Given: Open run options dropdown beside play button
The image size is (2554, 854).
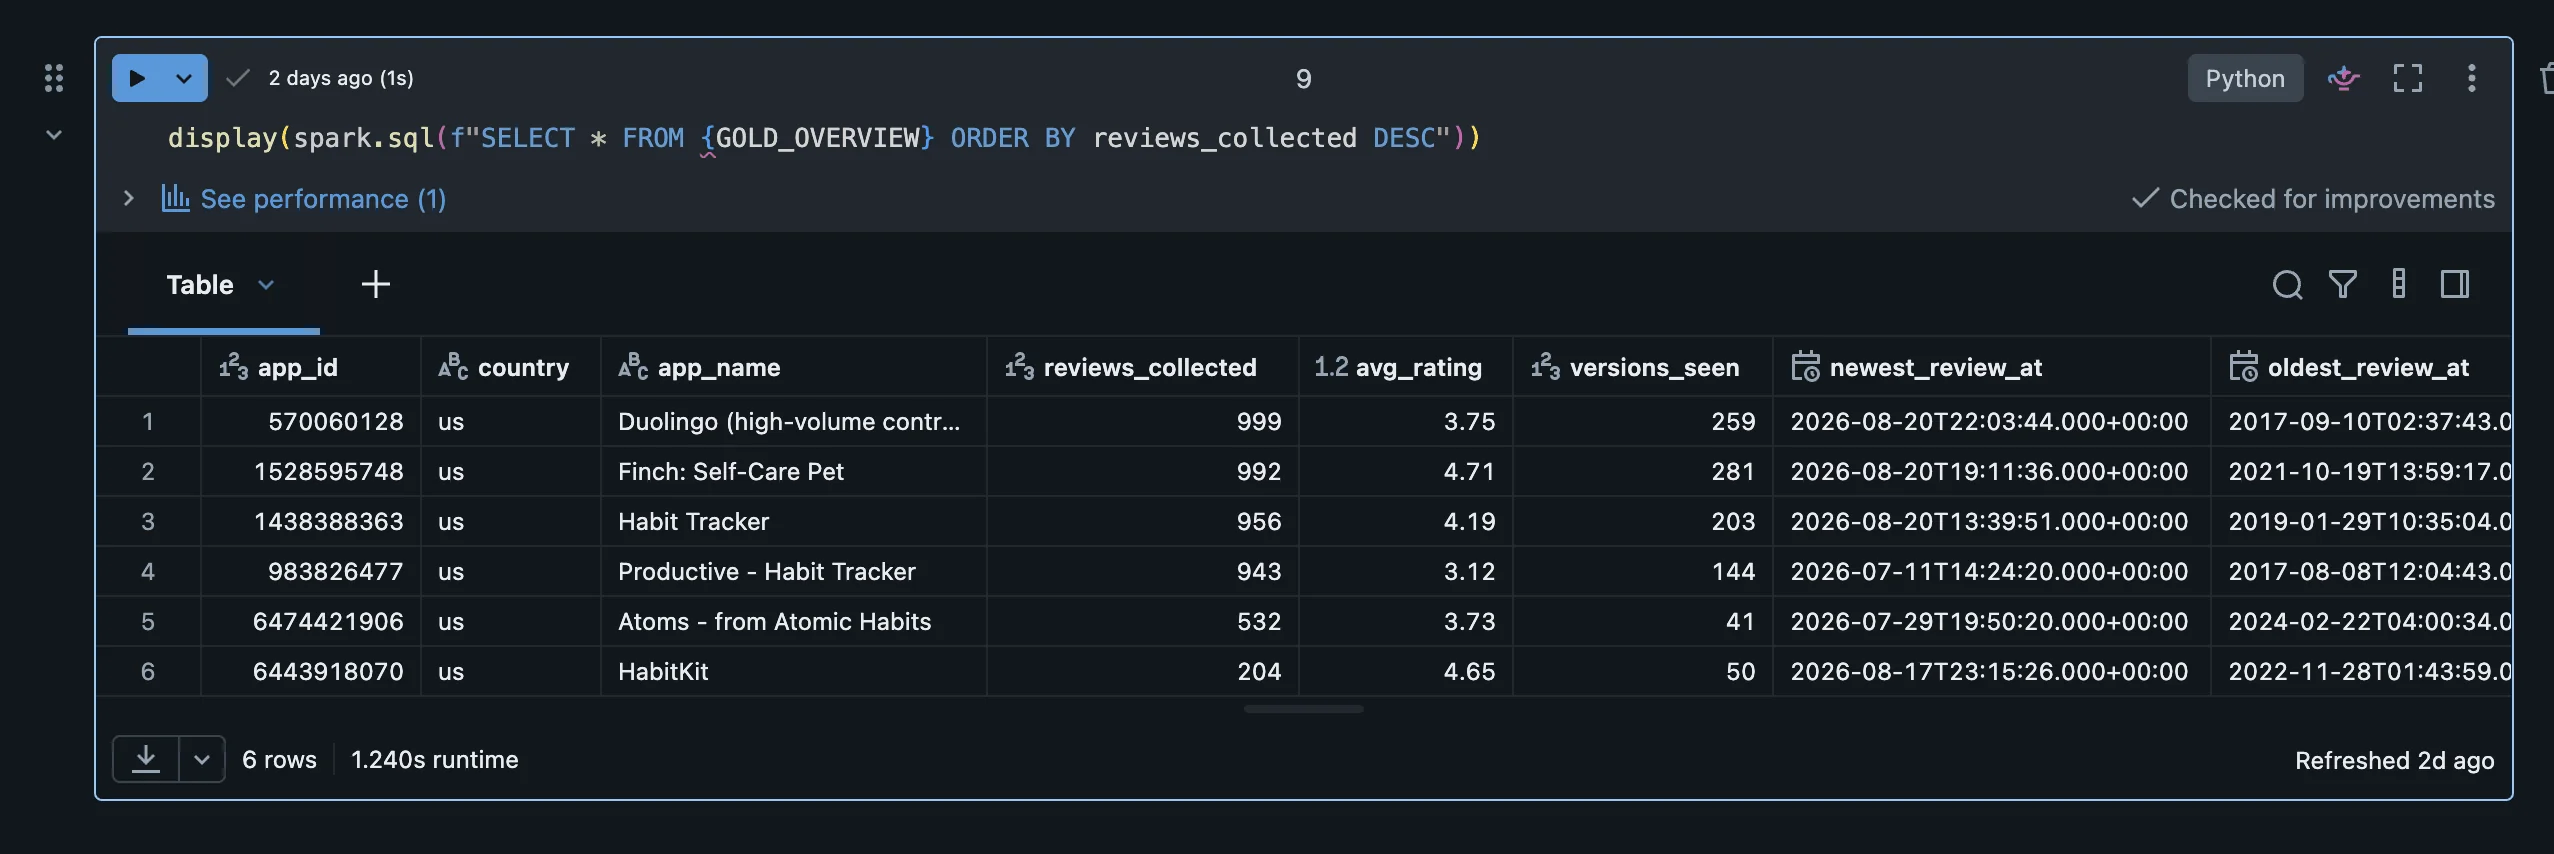Looking at the screenshot, I should pyautogui.click(x=184, y=78).
